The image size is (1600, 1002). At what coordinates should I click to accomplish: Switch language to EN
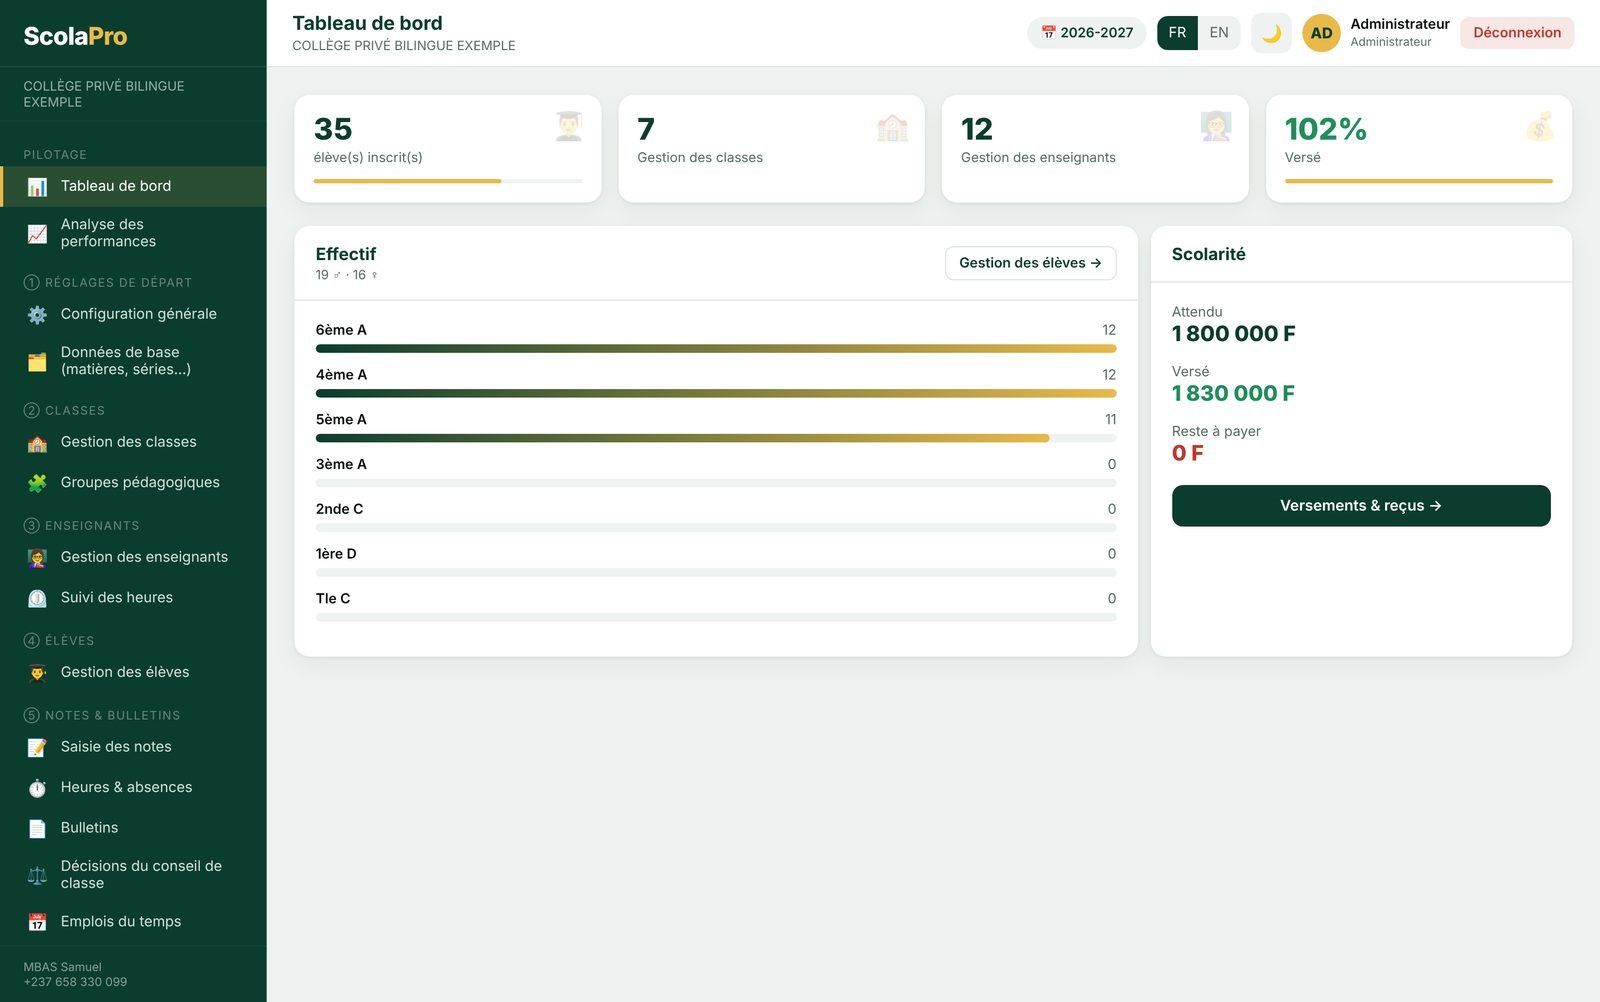click(x=1219, y=33)
